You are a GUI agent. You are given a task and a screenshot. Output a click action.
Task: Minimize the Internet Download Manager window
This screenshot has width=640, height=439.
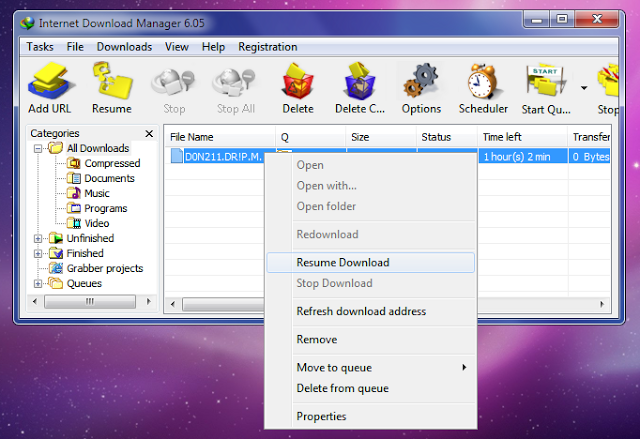(537, 19)
